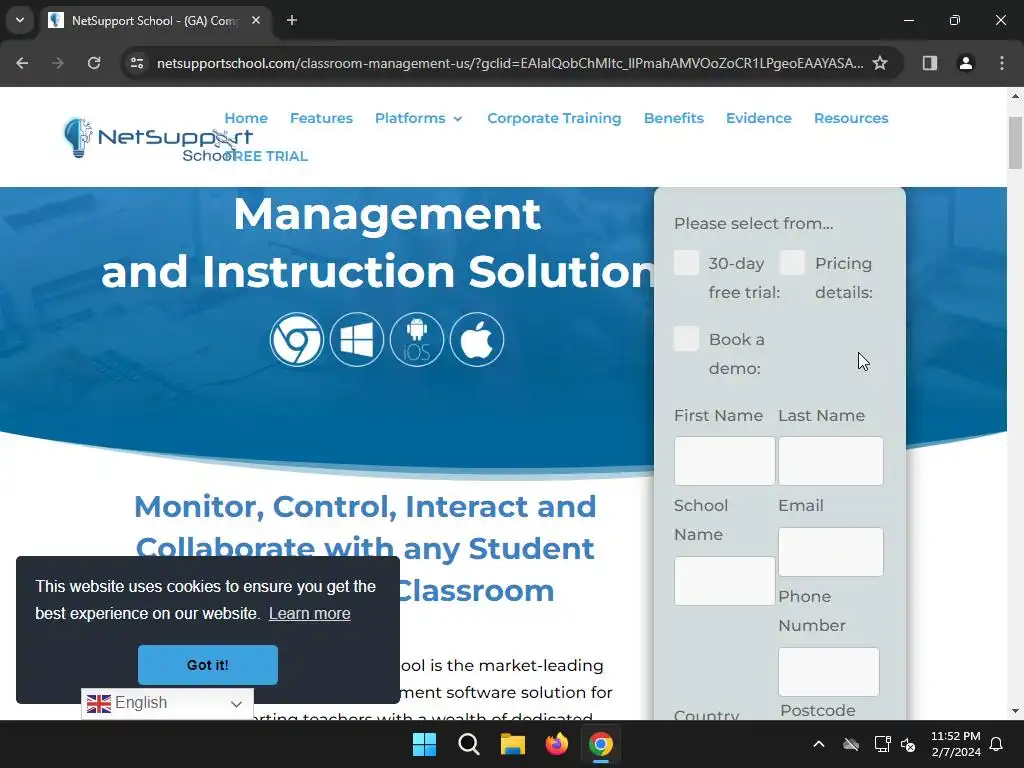Screen dimensions: 1024x768
Task: Check the Book a demo box
Action: [x=686, y=339]
